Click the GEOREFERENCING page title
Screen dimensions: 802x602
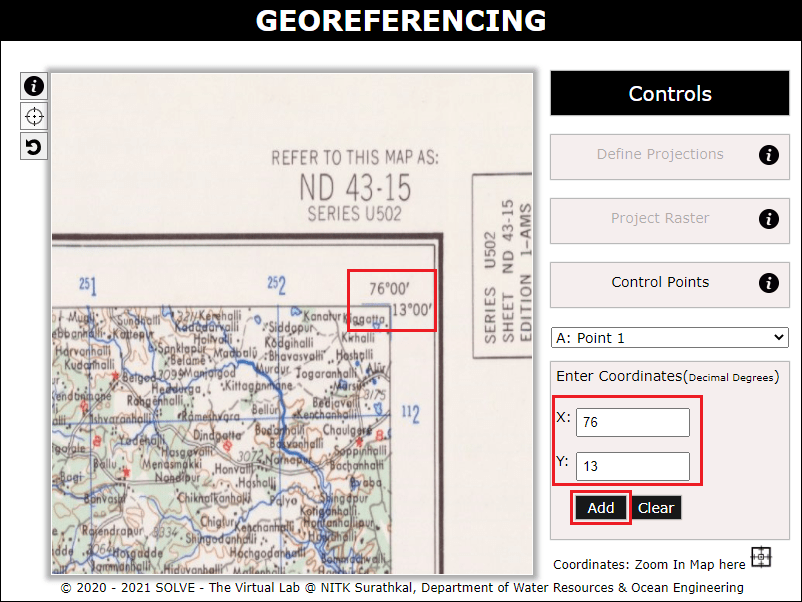(401, 20)
